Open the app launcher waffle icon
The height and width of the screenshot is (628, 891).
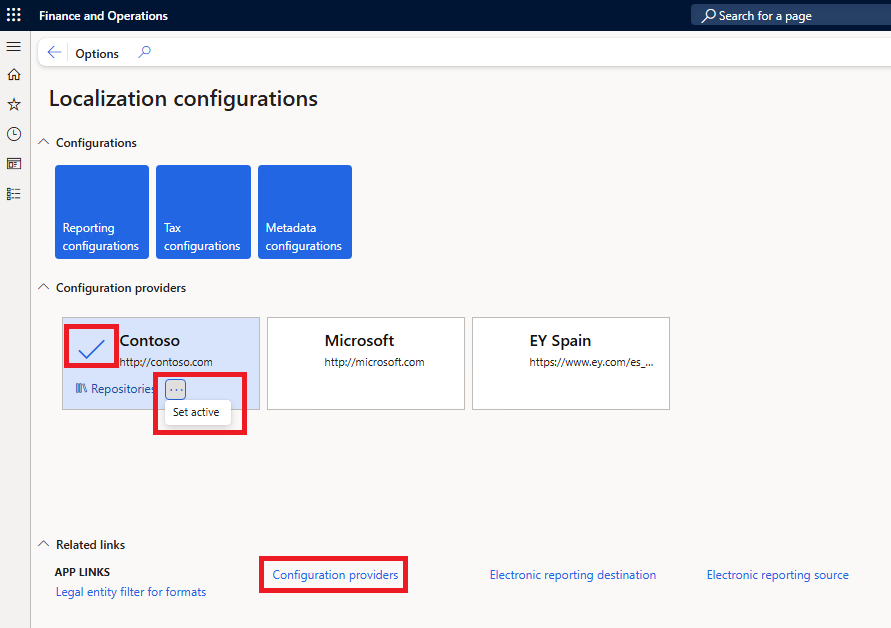[x=14, y=15]
